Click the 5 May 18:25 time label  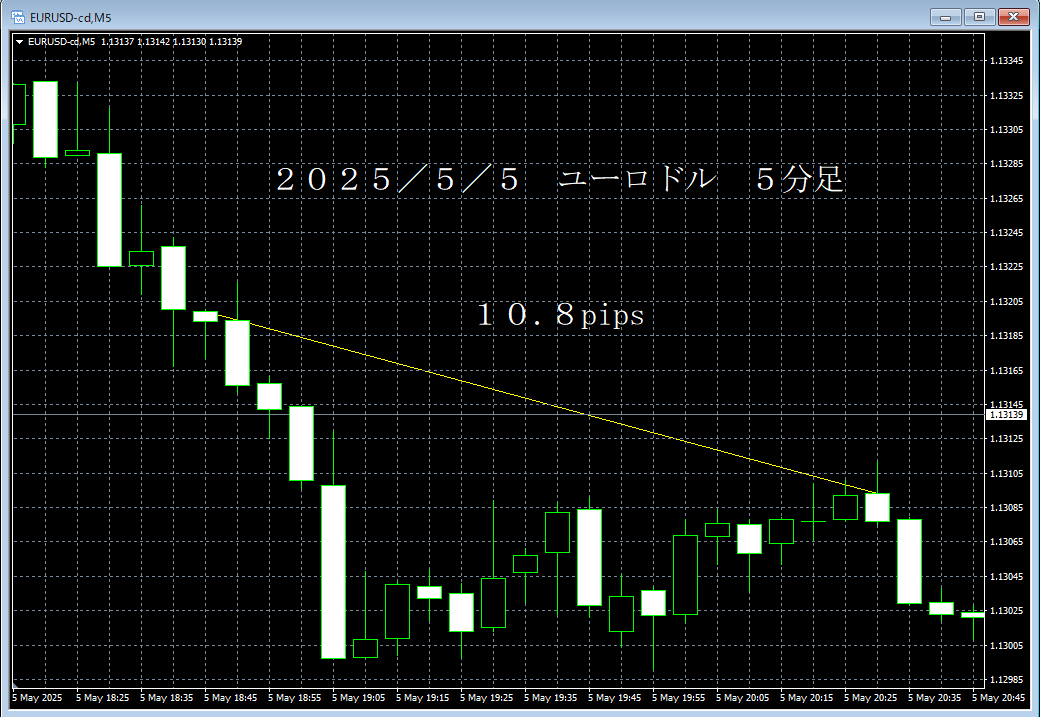[x=102, y=698]
